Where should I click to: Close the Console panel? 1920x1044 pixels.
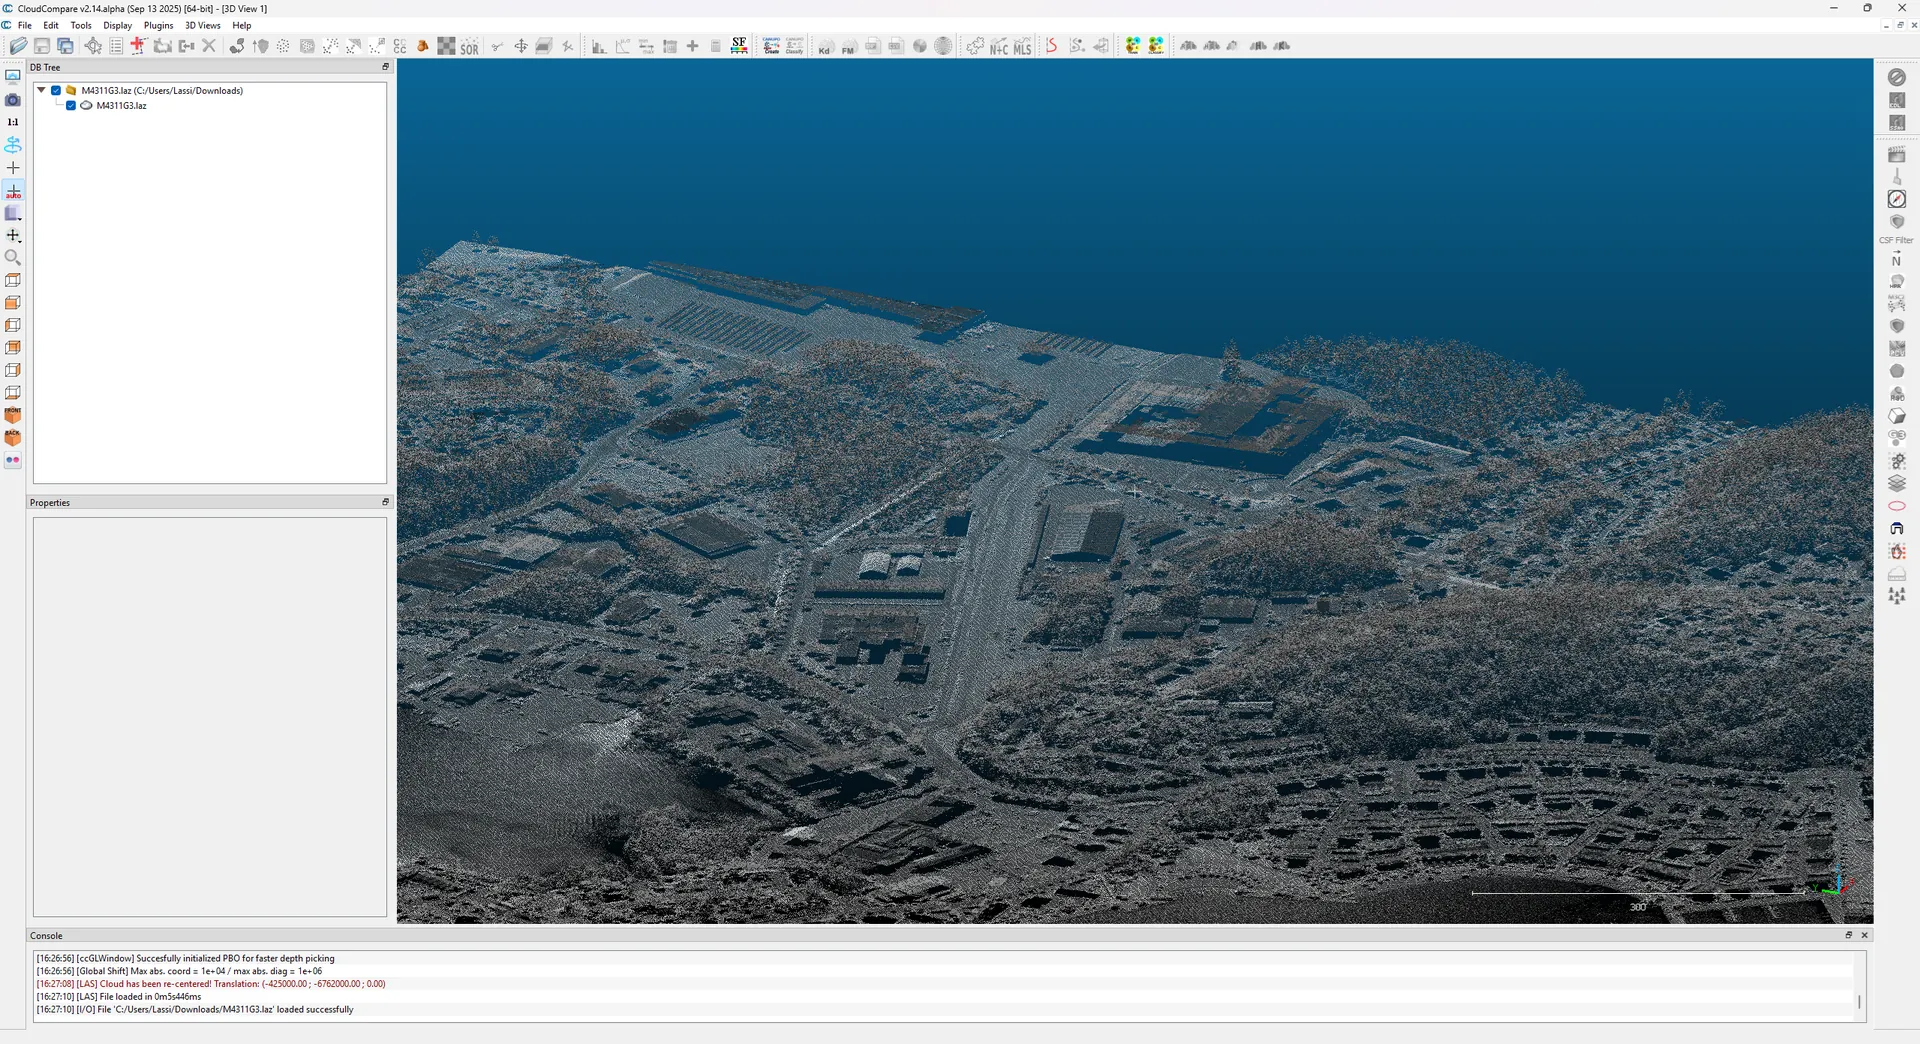[1864, 935]
